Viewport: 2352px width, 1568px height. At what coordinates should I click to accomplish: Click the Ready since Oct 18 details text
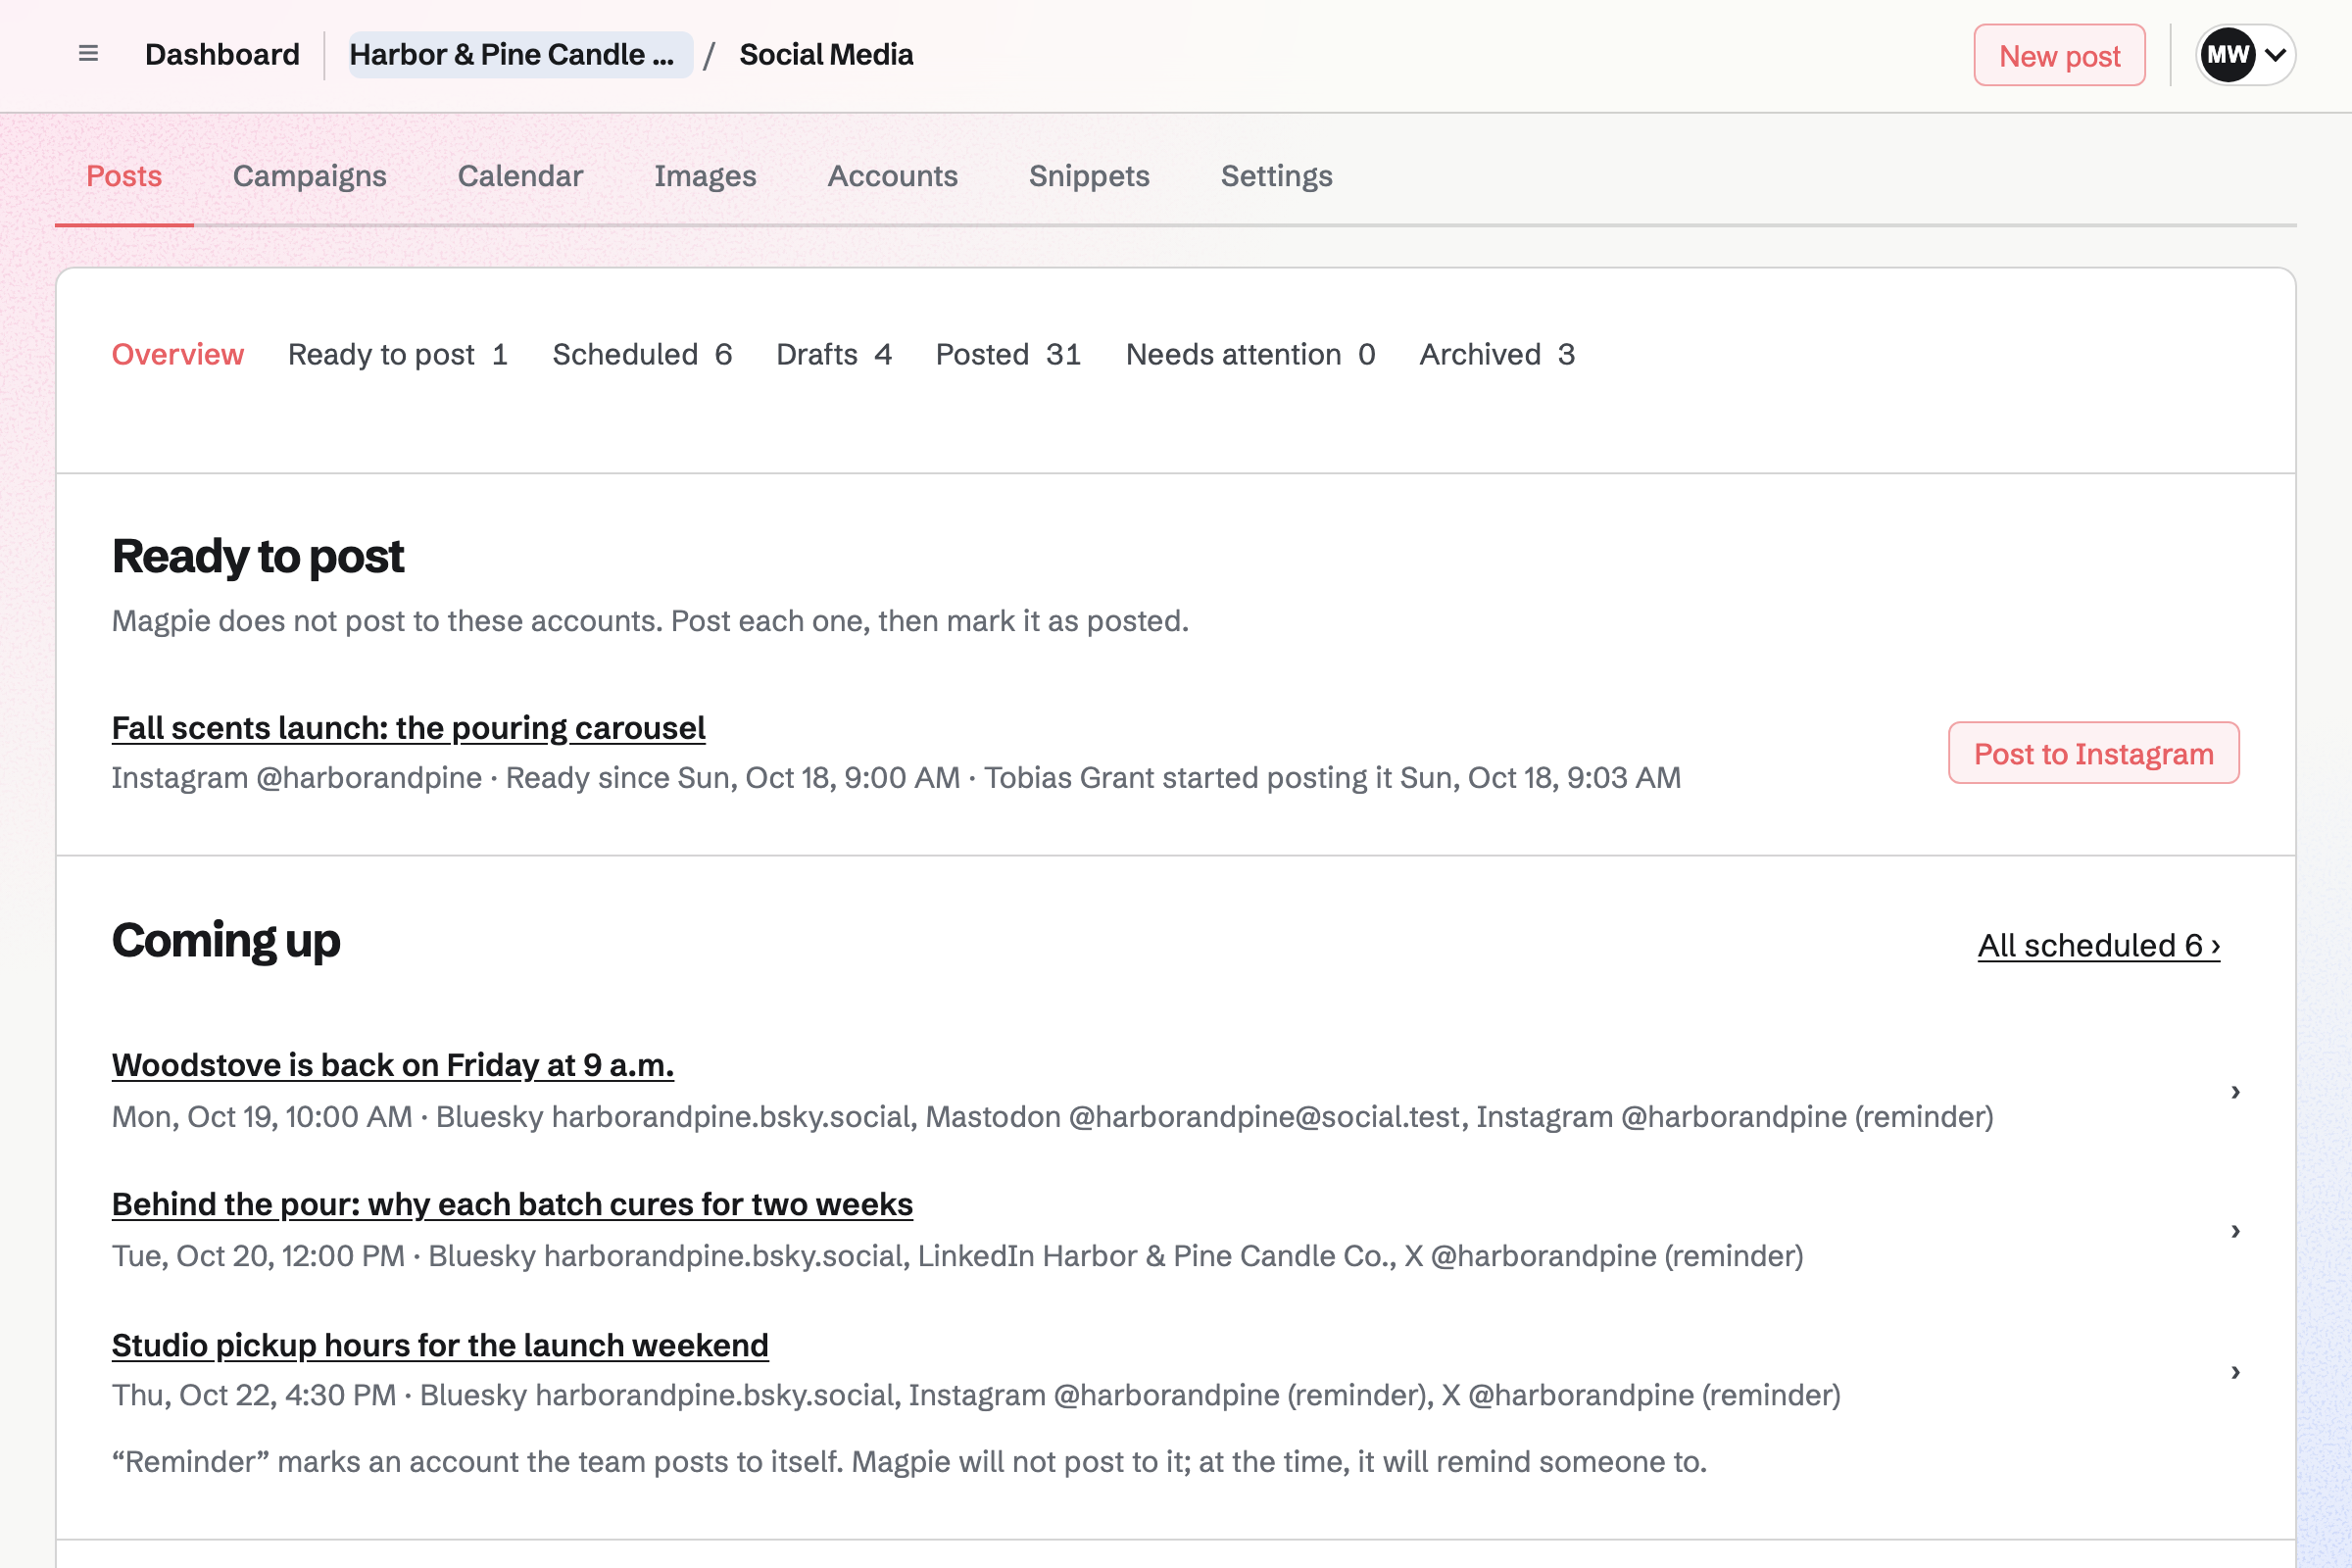point(896,778)
